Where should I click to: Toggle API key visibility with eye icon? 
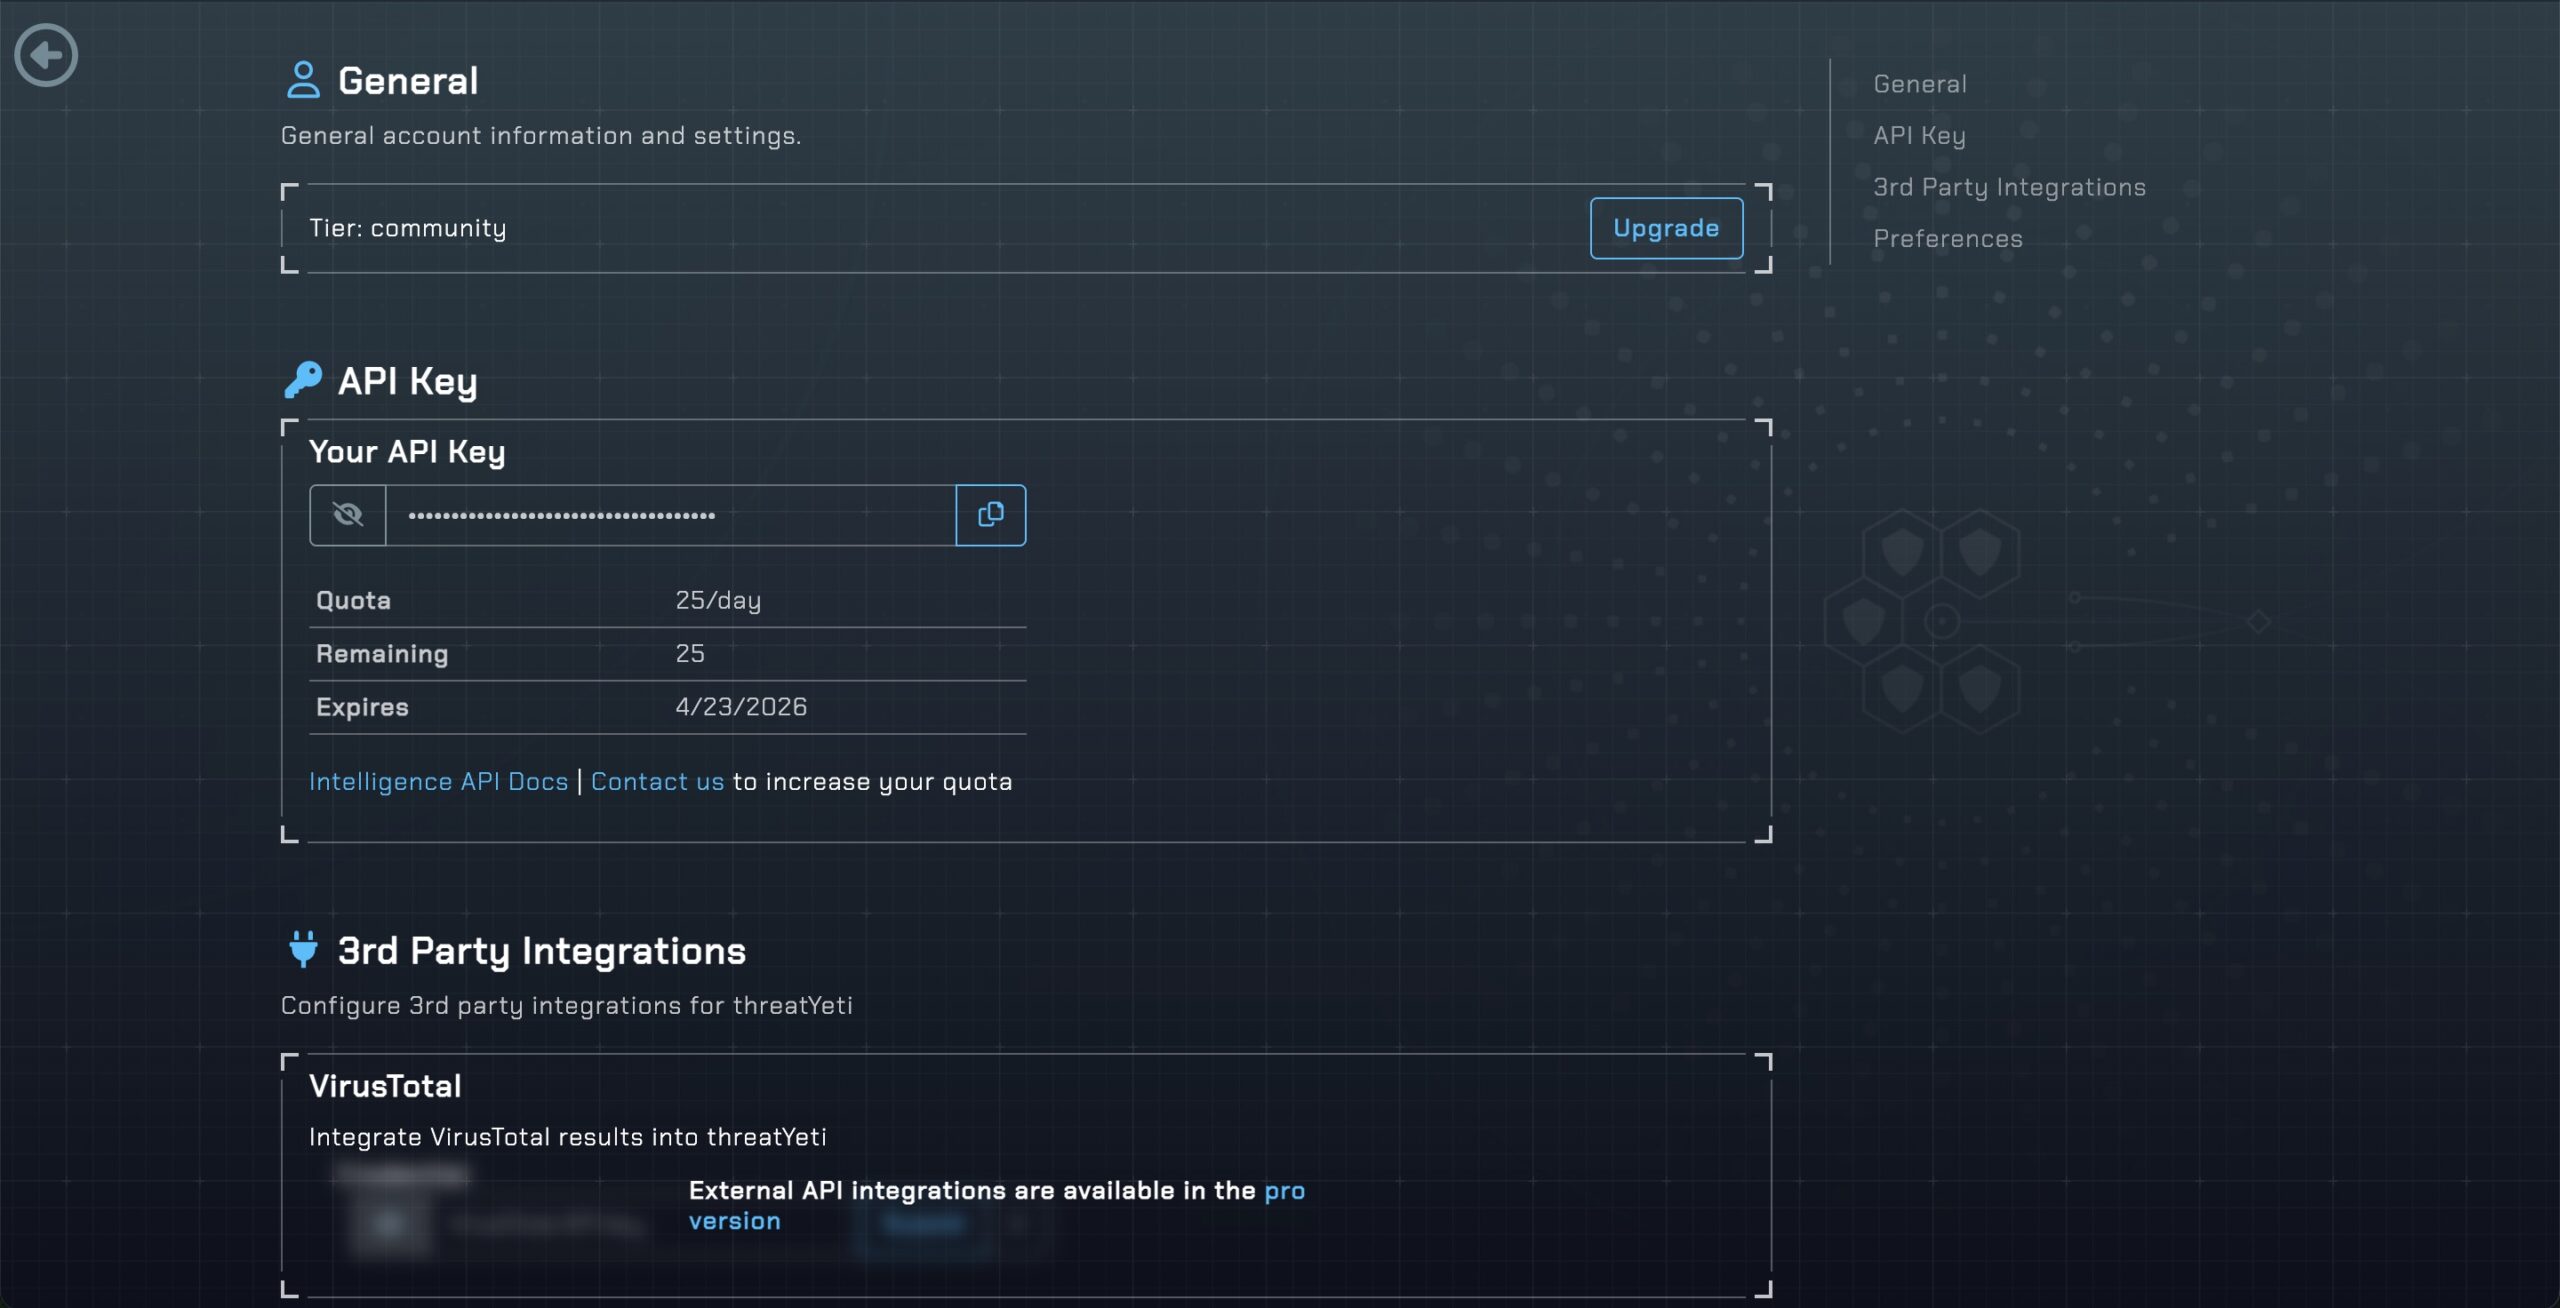[347, 515]
